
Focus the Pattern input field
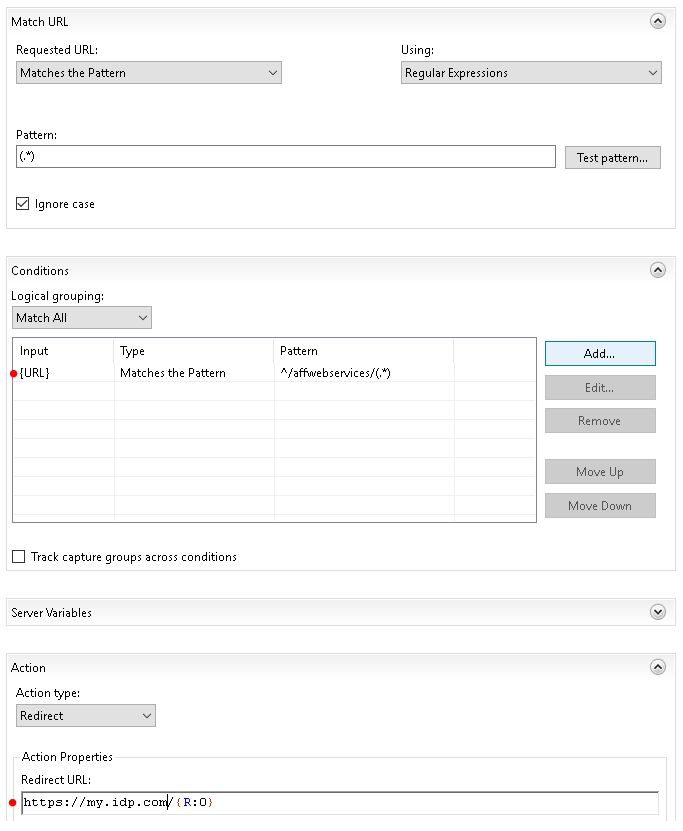pos(286,156)
